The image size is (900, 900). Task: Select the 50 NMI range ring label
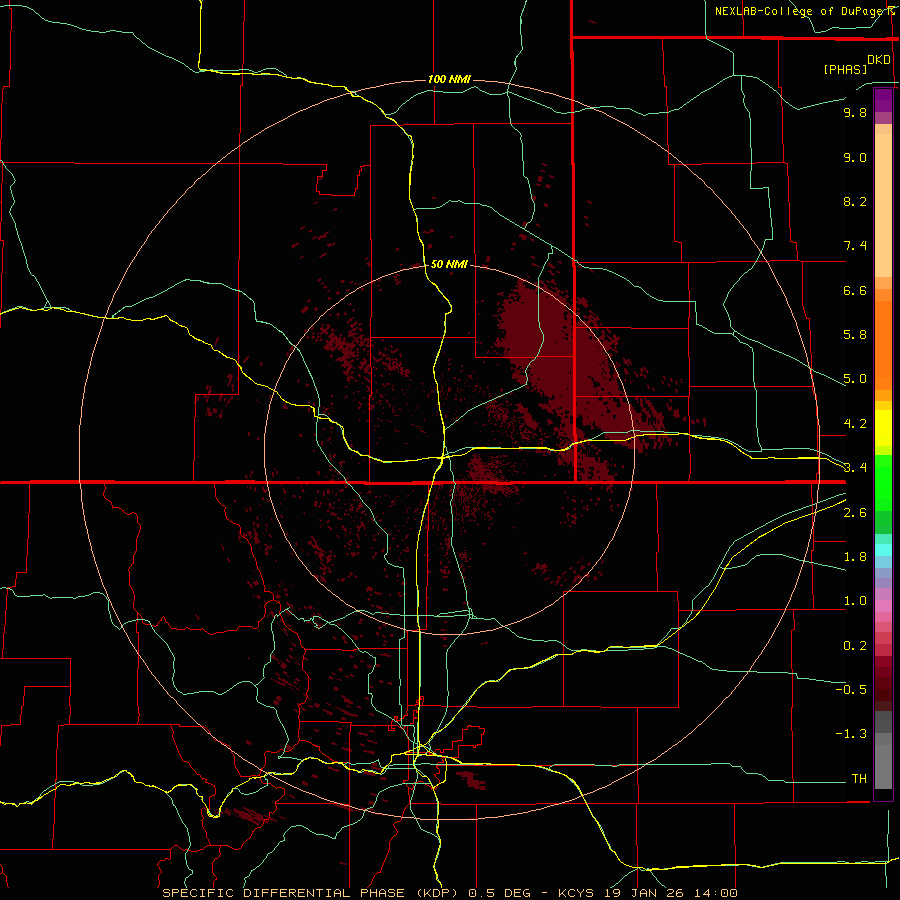(x=449, y=264)
